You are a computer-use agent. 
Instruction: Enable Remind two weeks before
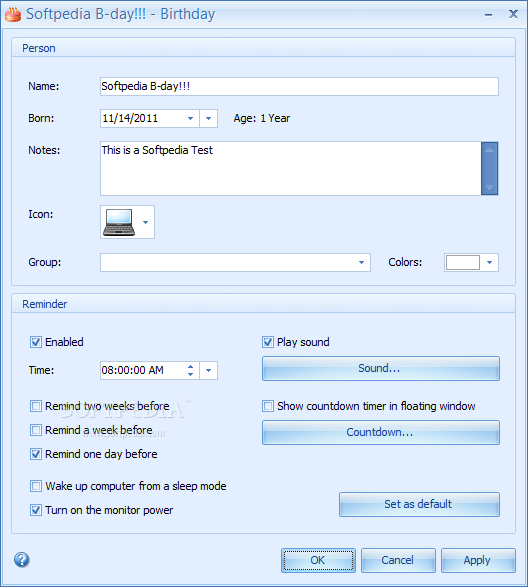tap(36, 406)
